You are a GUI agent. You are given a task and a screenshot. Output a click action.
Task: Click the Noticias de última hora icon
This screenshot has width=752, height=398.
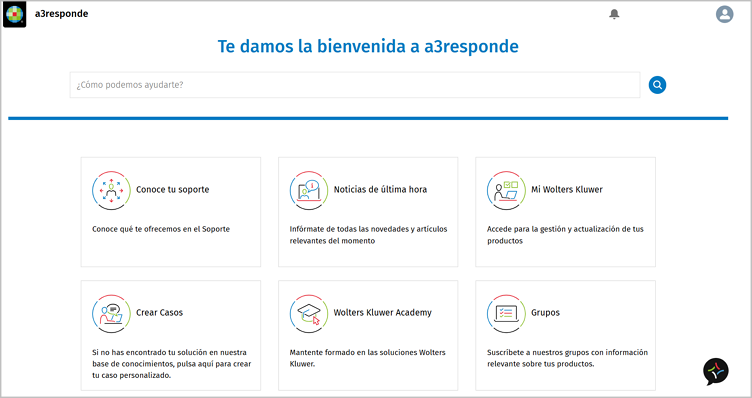point(309,190)
